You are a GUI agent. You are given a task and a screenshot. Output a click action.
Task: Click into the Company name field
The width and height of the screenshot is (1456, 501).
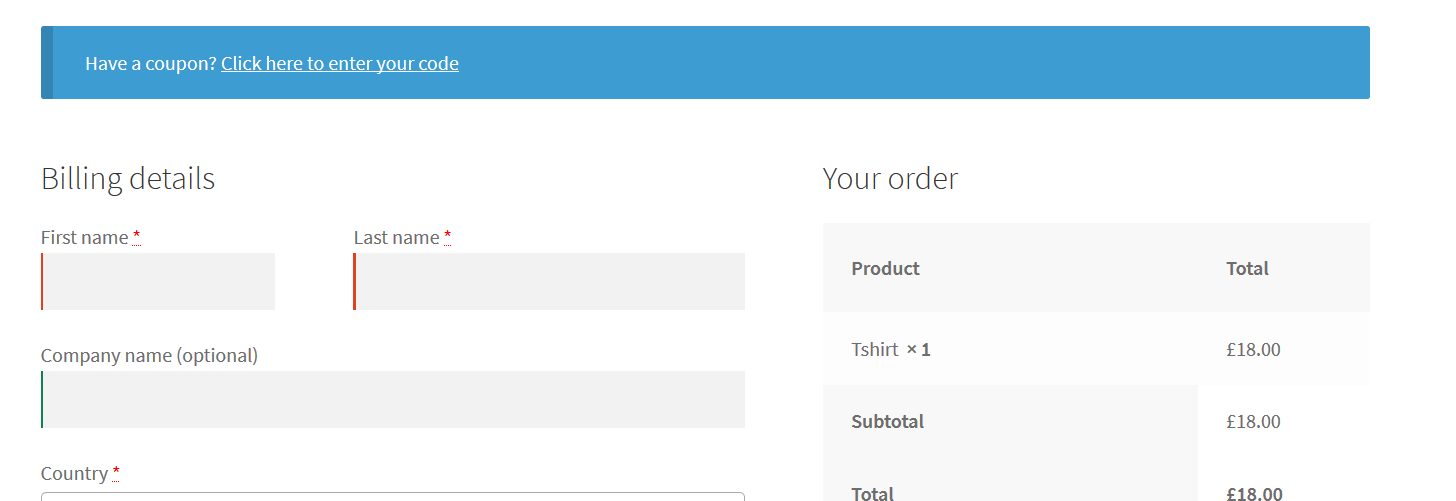point(393,399)
